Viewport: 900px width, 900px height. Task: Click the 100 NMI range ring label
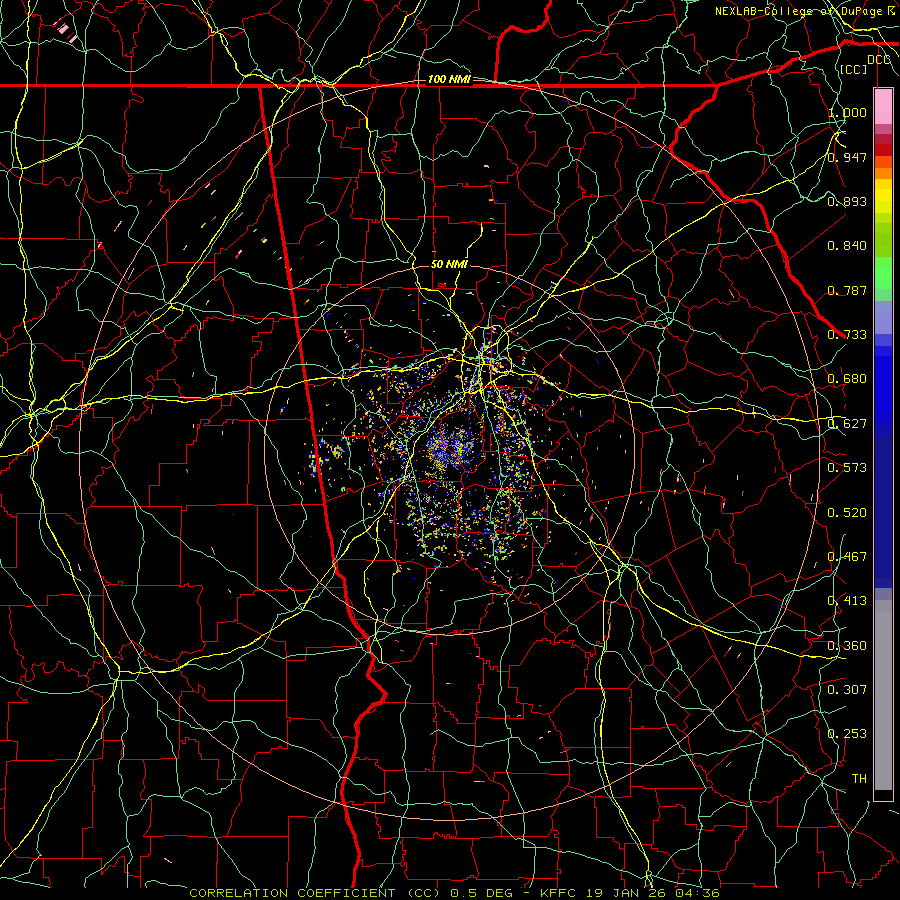point(449,79)
